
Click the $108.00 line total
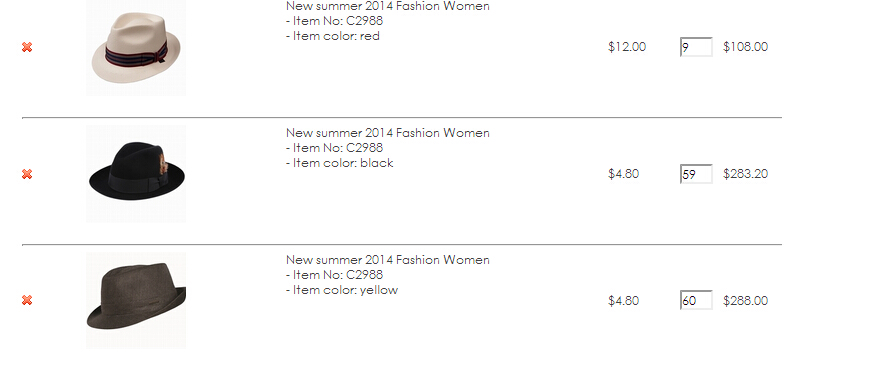click(x=746, y=47)
